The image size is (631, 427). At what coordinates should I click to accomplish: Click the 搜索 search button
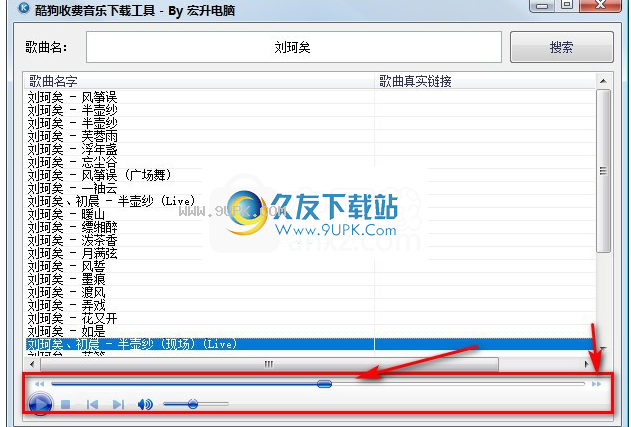click(561, 47)
